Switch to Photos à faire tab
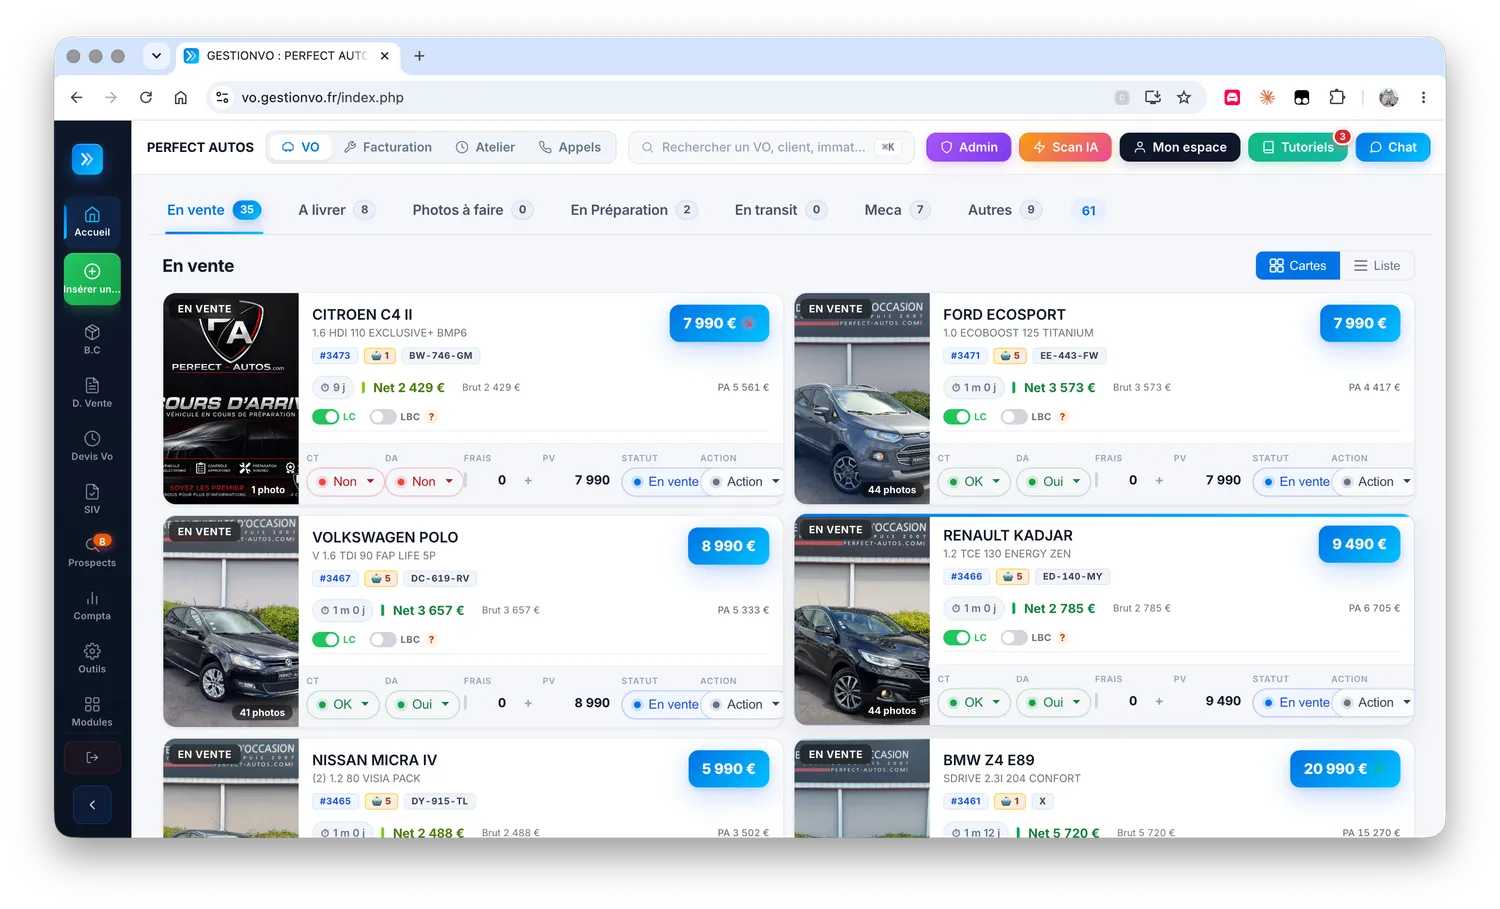 pos(472,210)
